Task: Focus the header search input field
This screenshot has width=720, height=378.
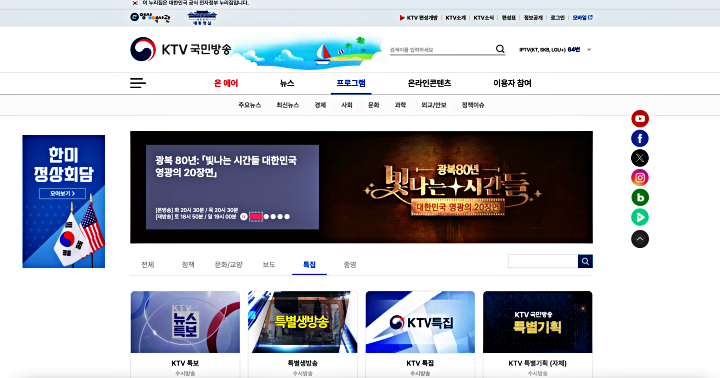Action: [x=442, y=50]
